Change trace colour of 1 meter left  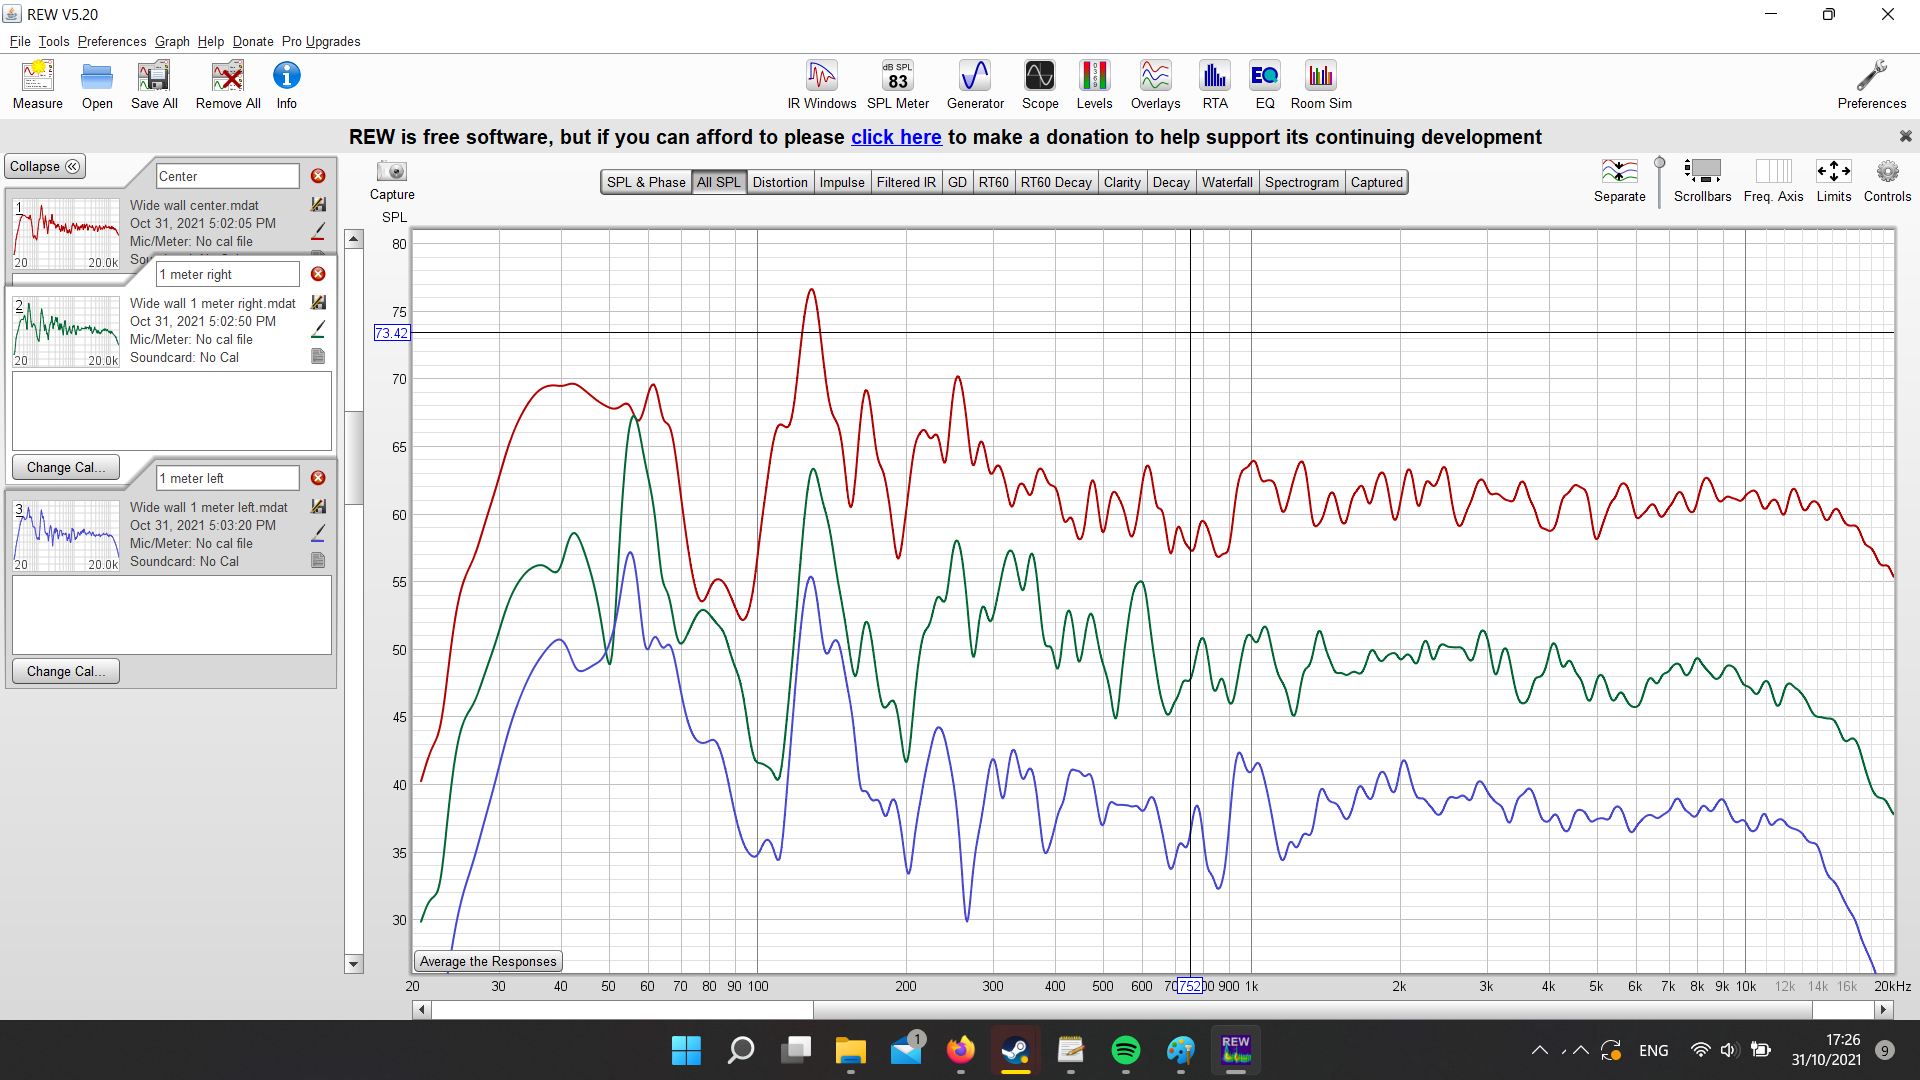pos(318,533)
